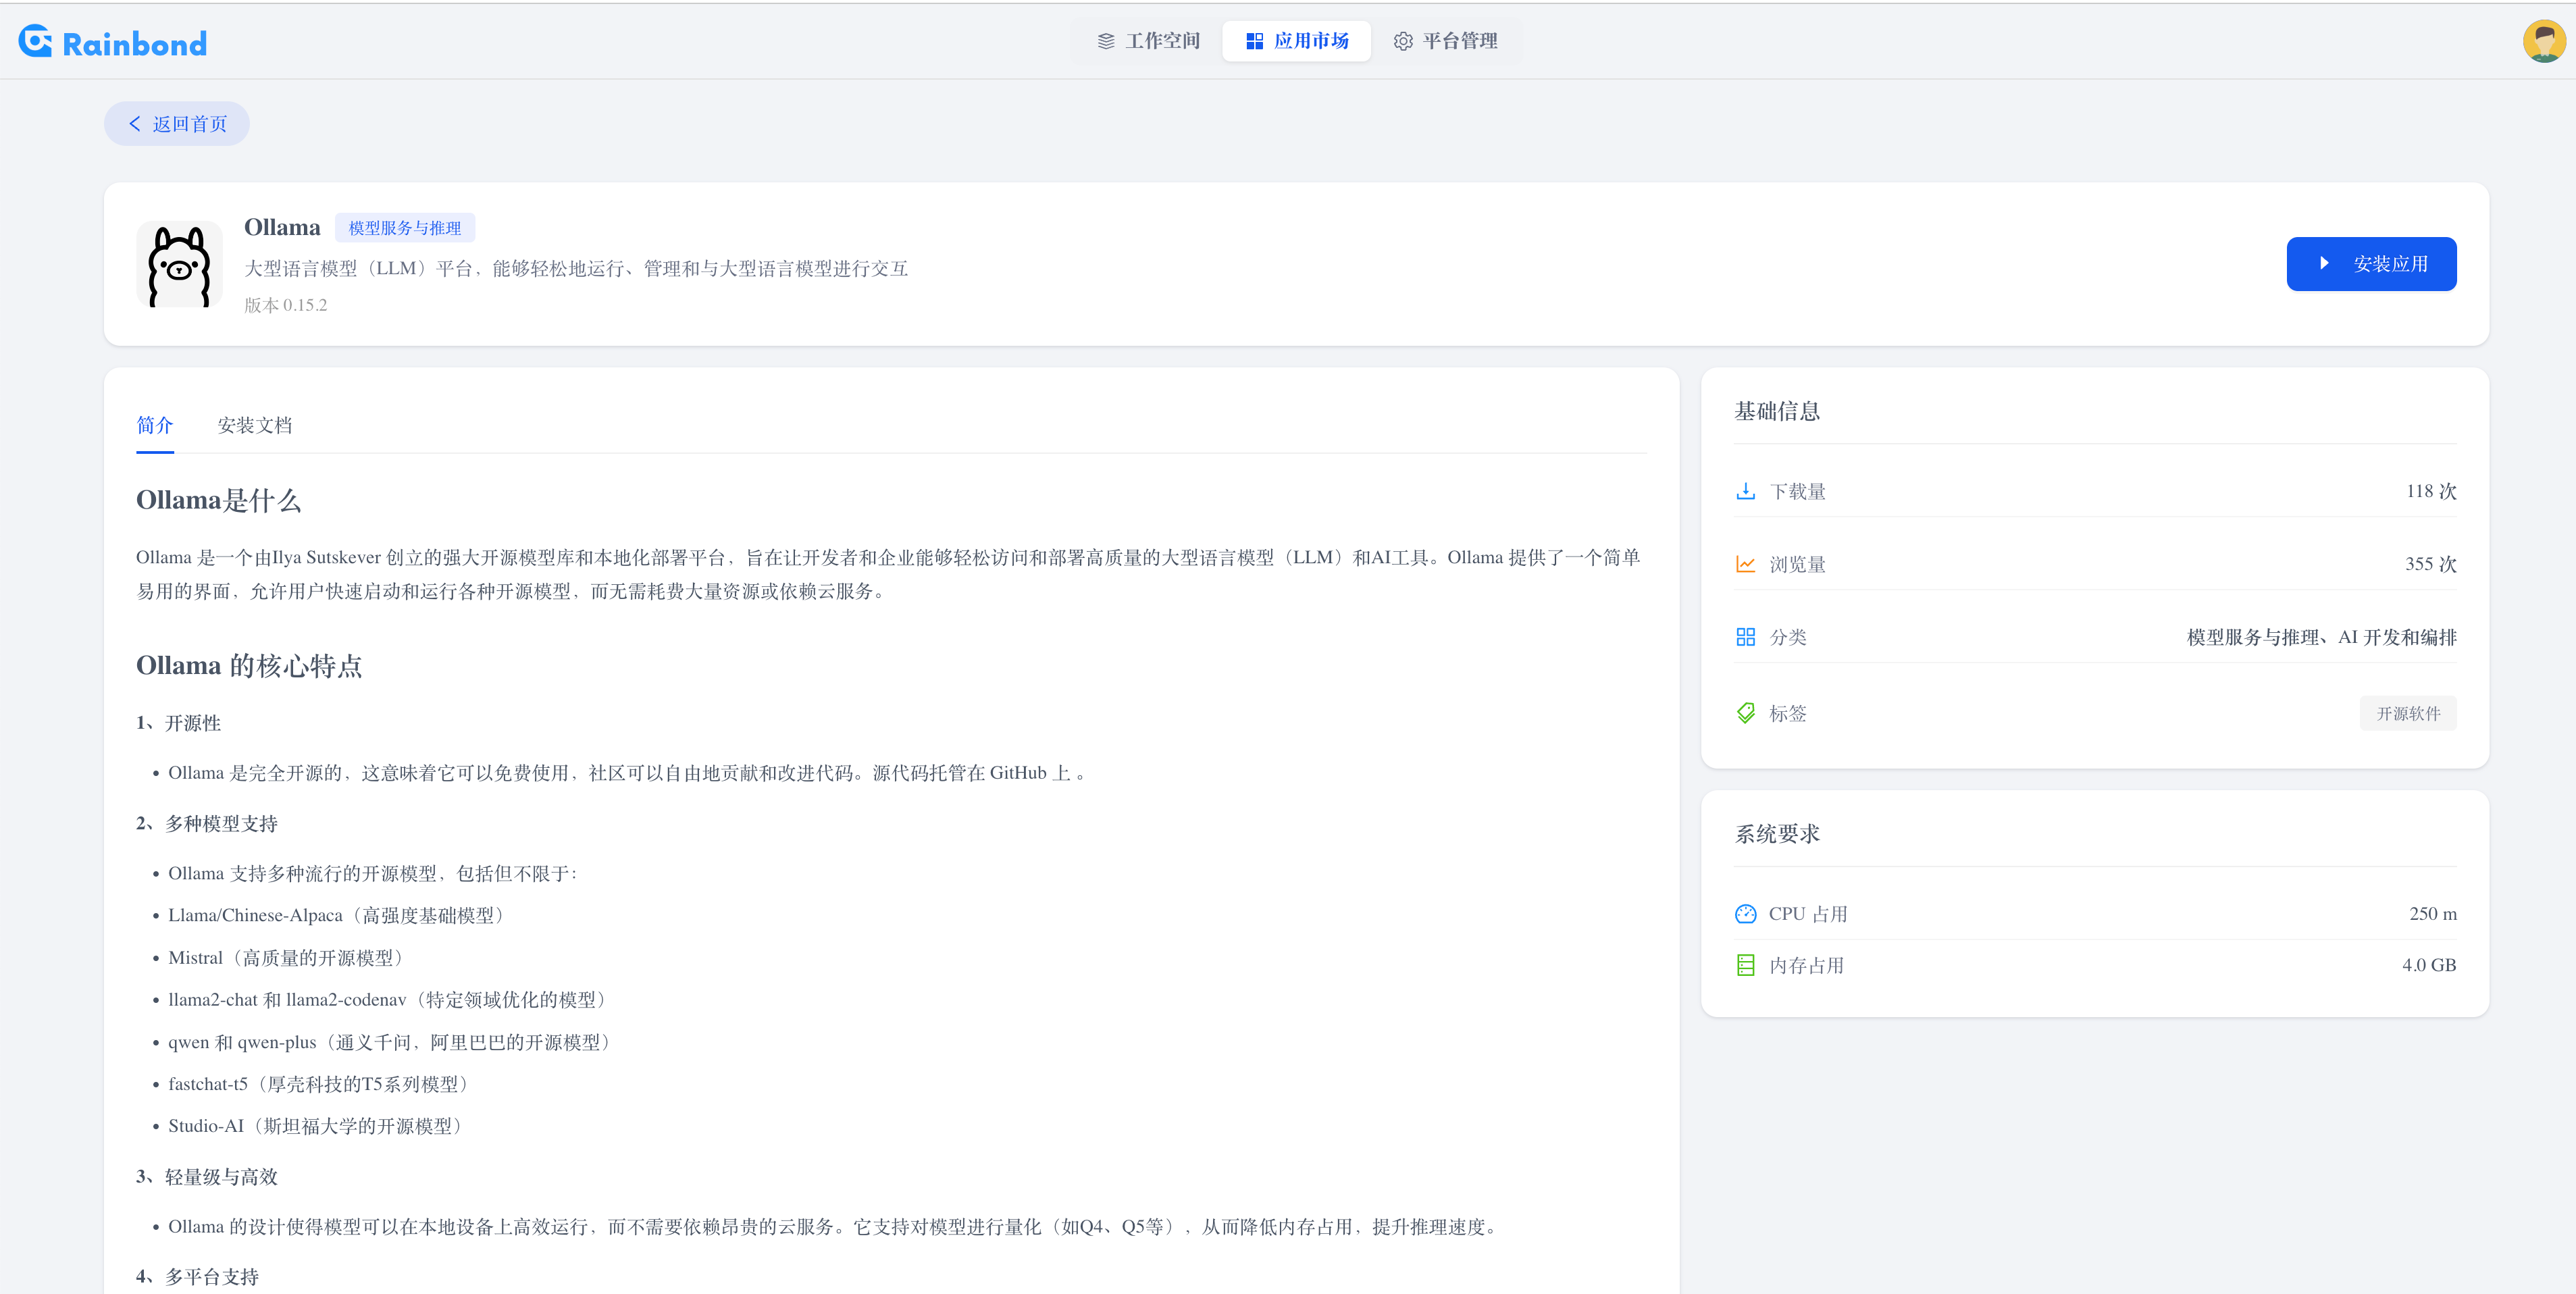Viewport: 2576px width, 1294px height.
Task: Click the category grid icon
Action: (x=1745, y=637)
